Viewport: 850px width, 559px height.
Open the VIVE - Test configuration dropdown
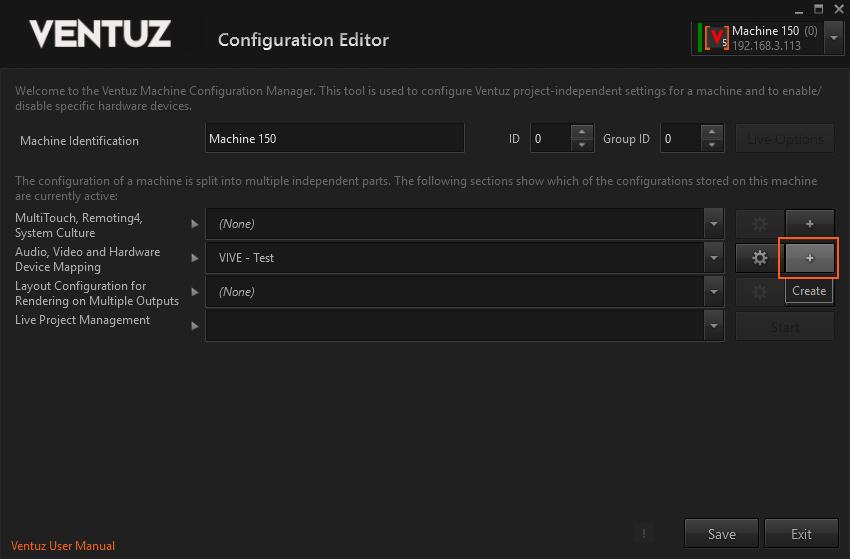pos(713,258)
